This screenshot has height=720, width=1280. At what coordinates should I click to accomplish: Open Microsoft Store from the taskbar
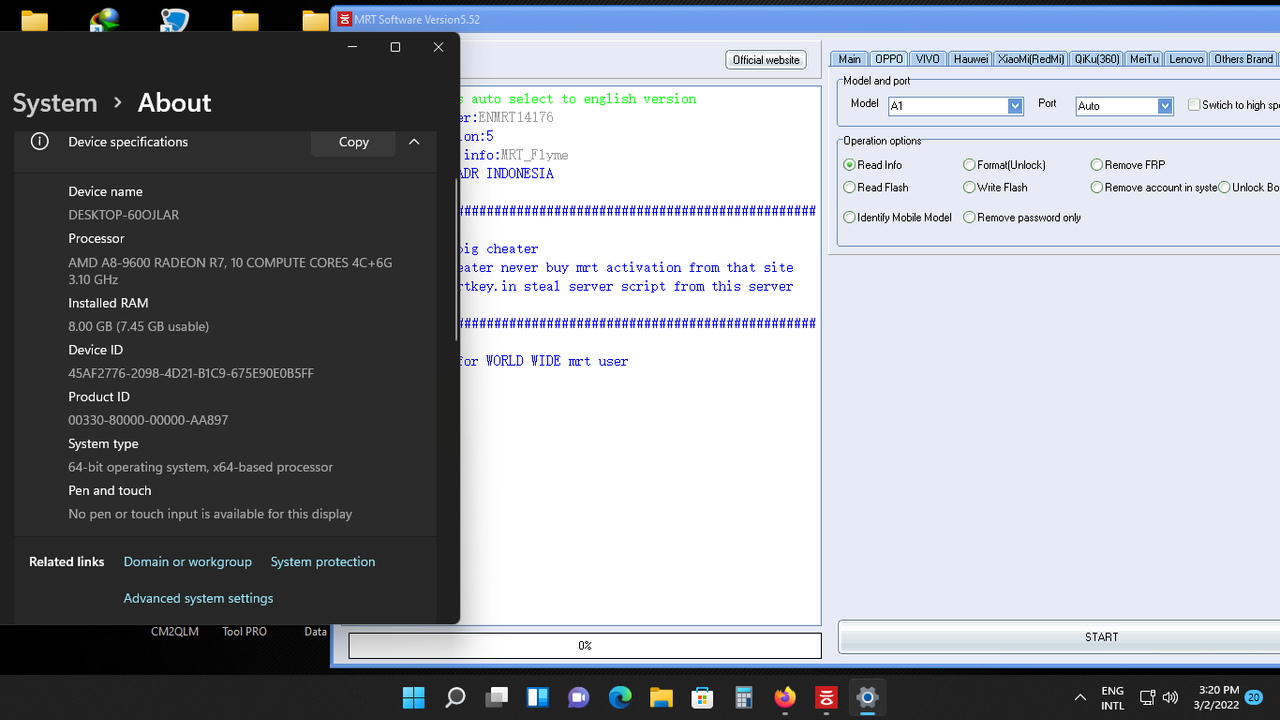pos(702,697)
